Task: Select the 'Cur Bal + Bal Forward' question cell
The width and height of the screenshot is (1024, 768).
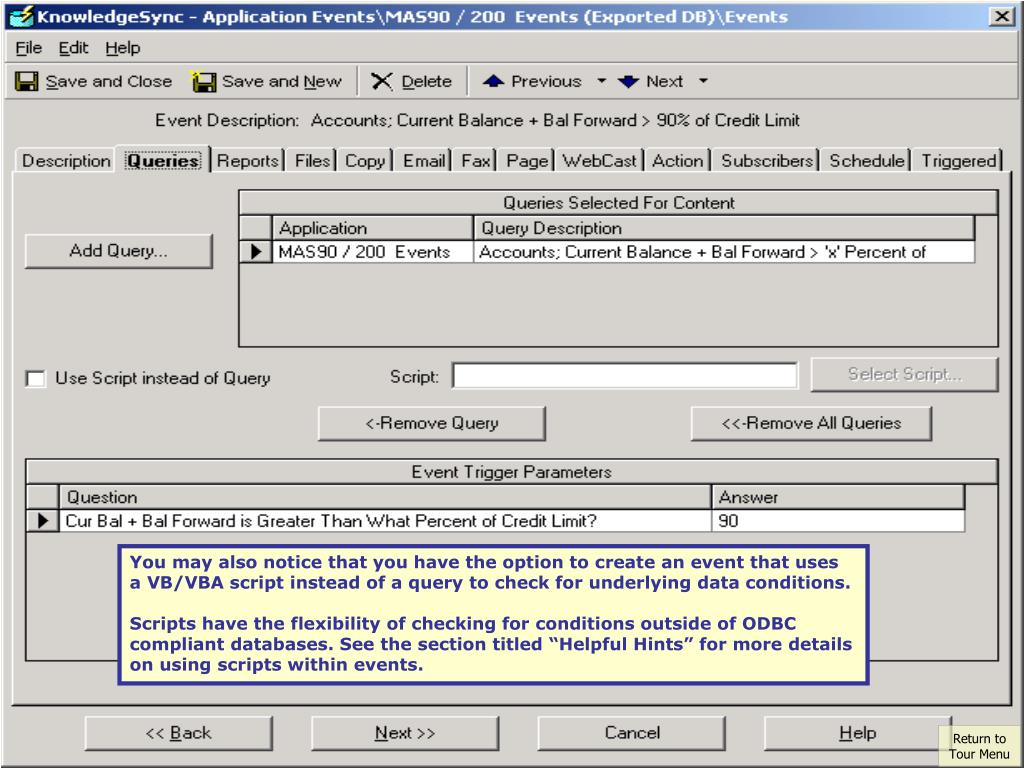Action: (x=385, y=520)
